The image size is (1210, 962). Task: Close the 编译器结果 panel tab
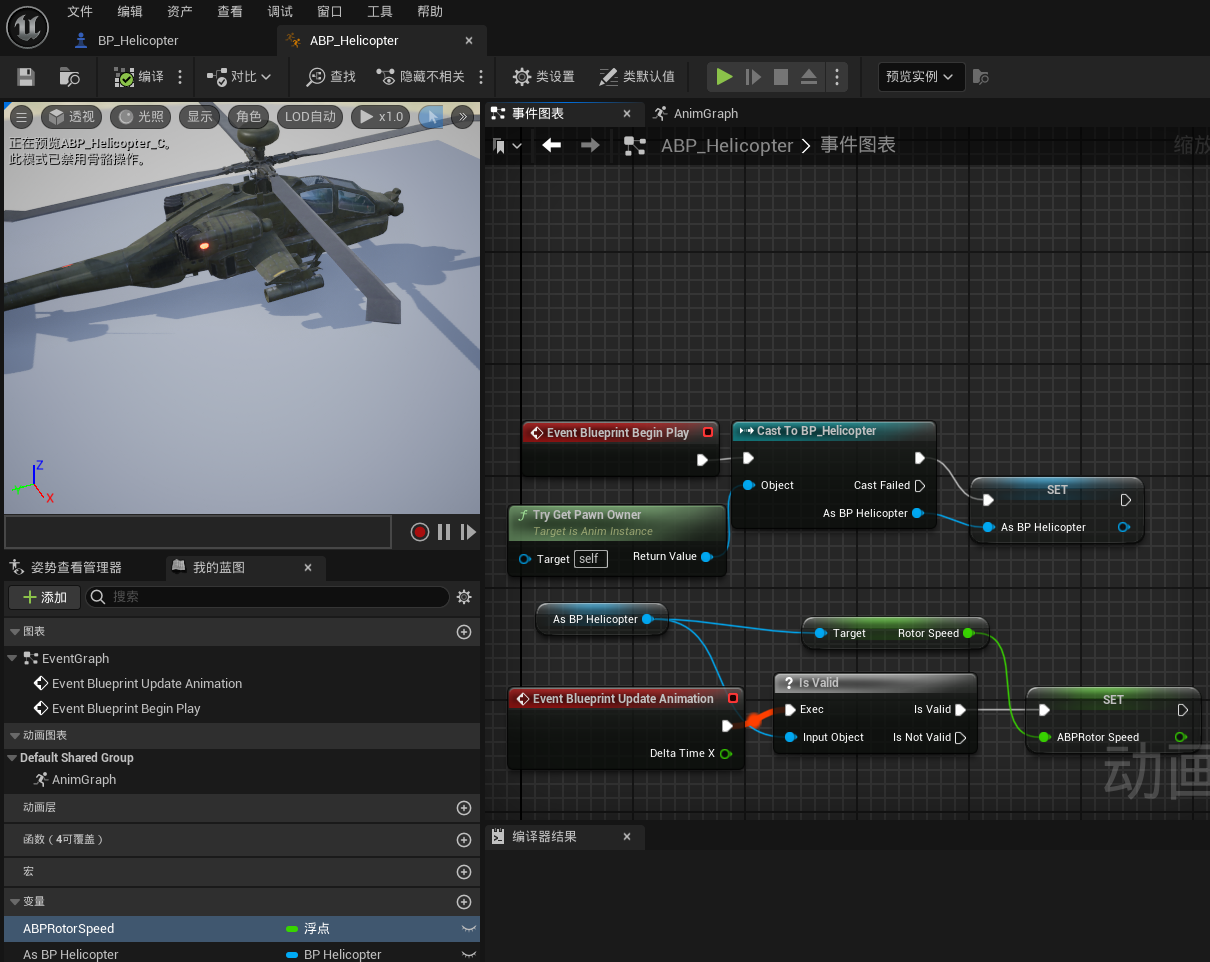click(x=627, y=837)
